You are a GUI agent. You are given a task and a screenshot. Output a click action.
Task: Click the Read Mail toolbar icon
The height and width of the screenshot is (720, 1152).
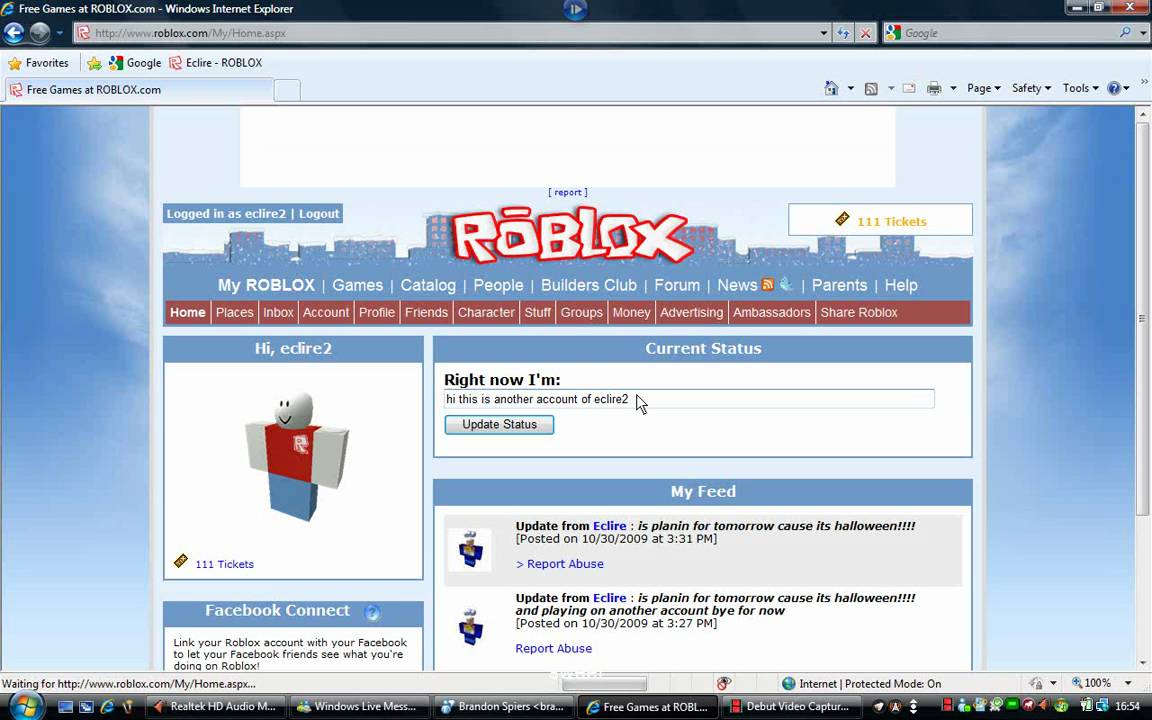pos(909,88)
